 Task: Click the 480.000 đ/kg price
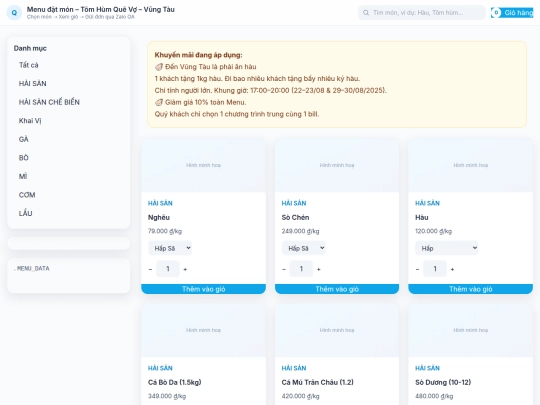click(x=434, y=396)
